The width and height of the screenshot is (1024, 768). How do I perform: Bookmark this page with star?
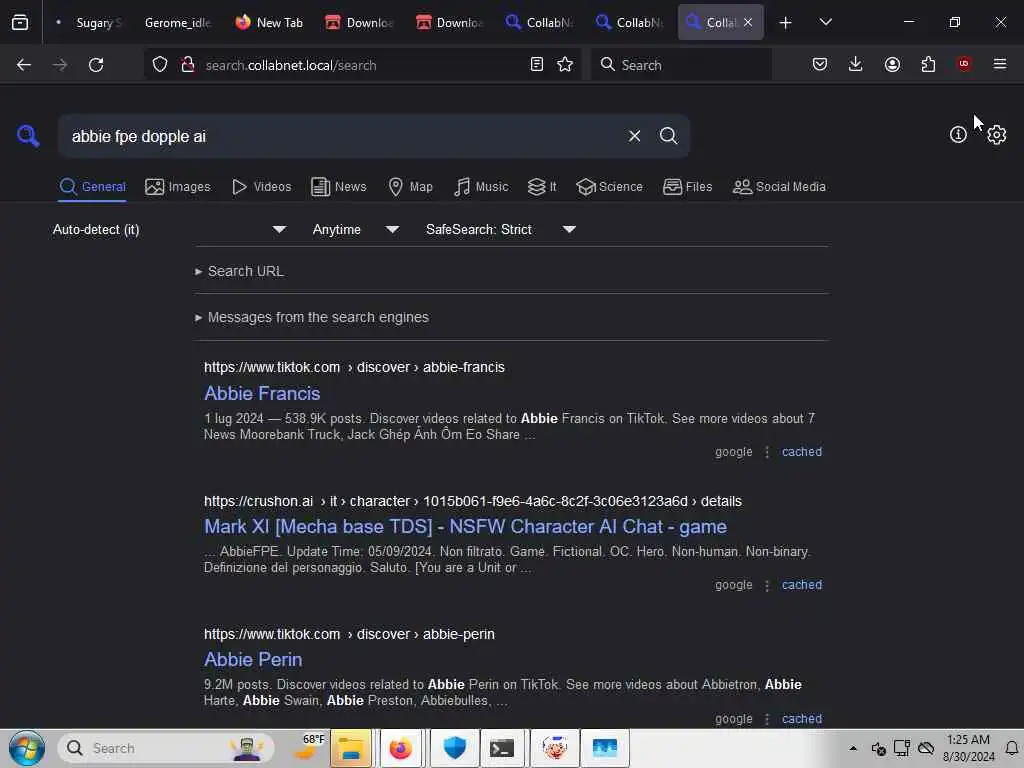point(565,65)
